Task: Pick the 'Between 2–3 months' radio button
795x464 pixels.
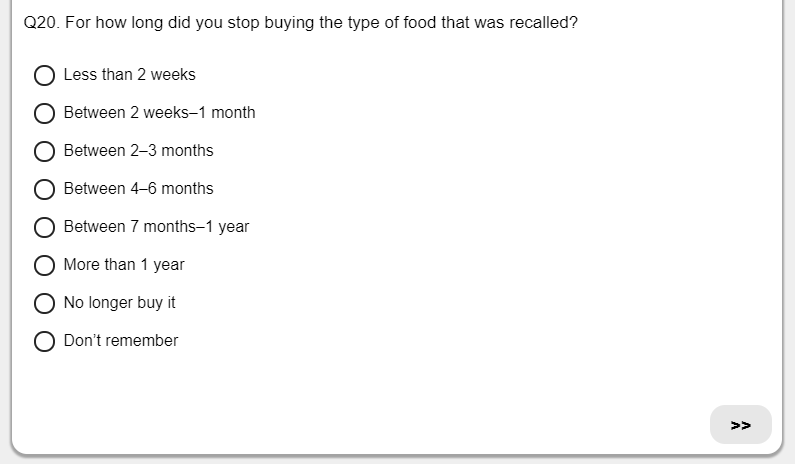Action: click(44, 151)
